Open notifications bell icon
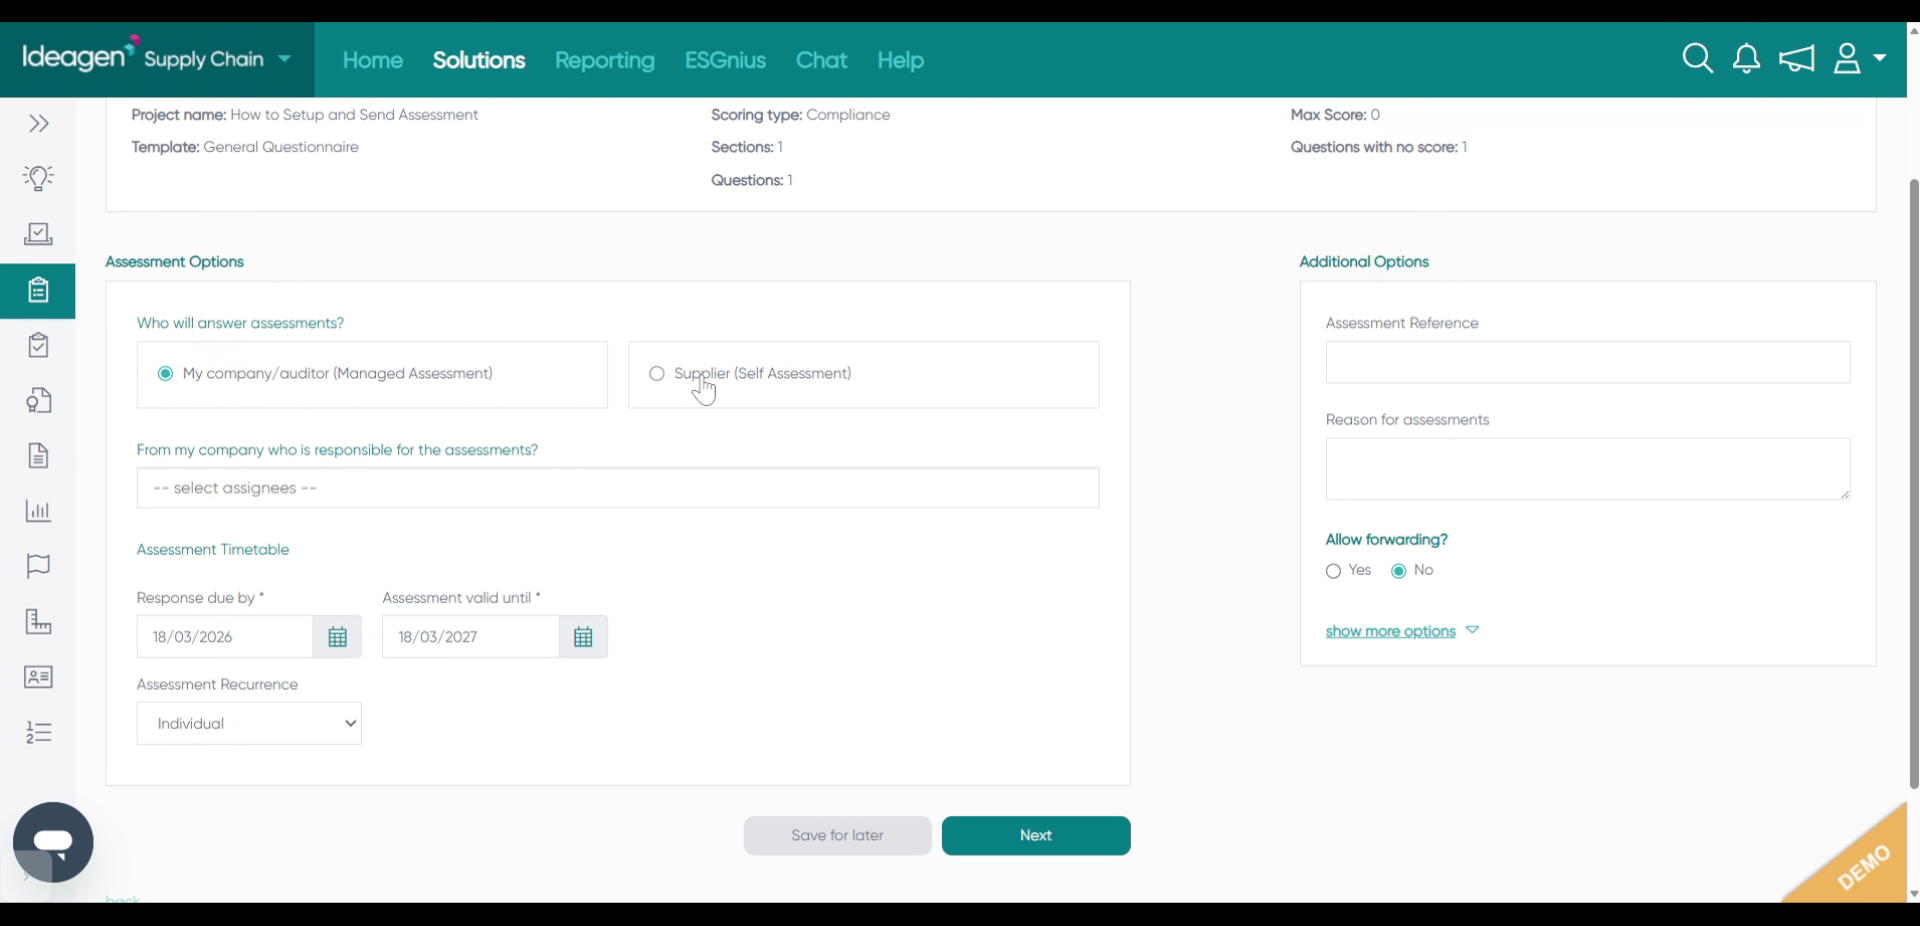The width and height of the screenshot is (1920, 926). [x=1746, y=59]
